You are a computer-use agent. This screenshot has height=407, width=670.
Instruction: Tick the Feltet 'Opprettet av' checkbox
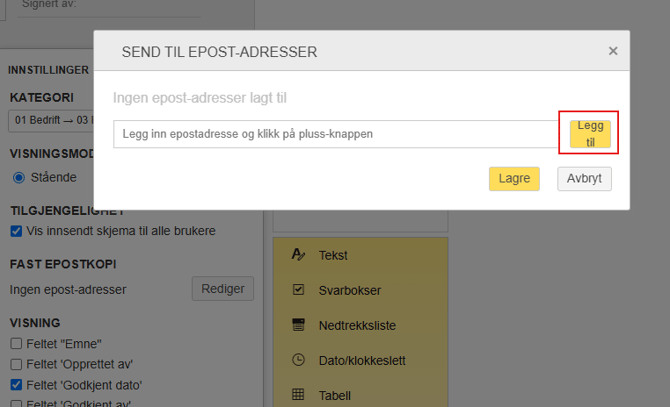(16, 364)
